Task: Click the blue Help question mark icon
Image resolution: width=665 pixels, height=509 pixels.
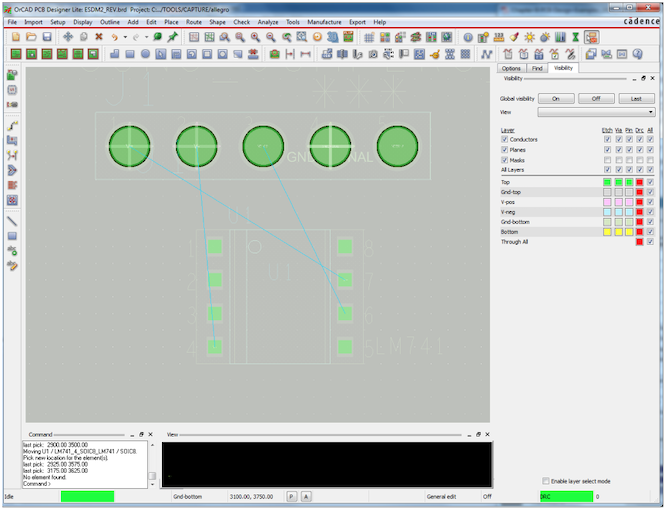Action: point(468,37)
